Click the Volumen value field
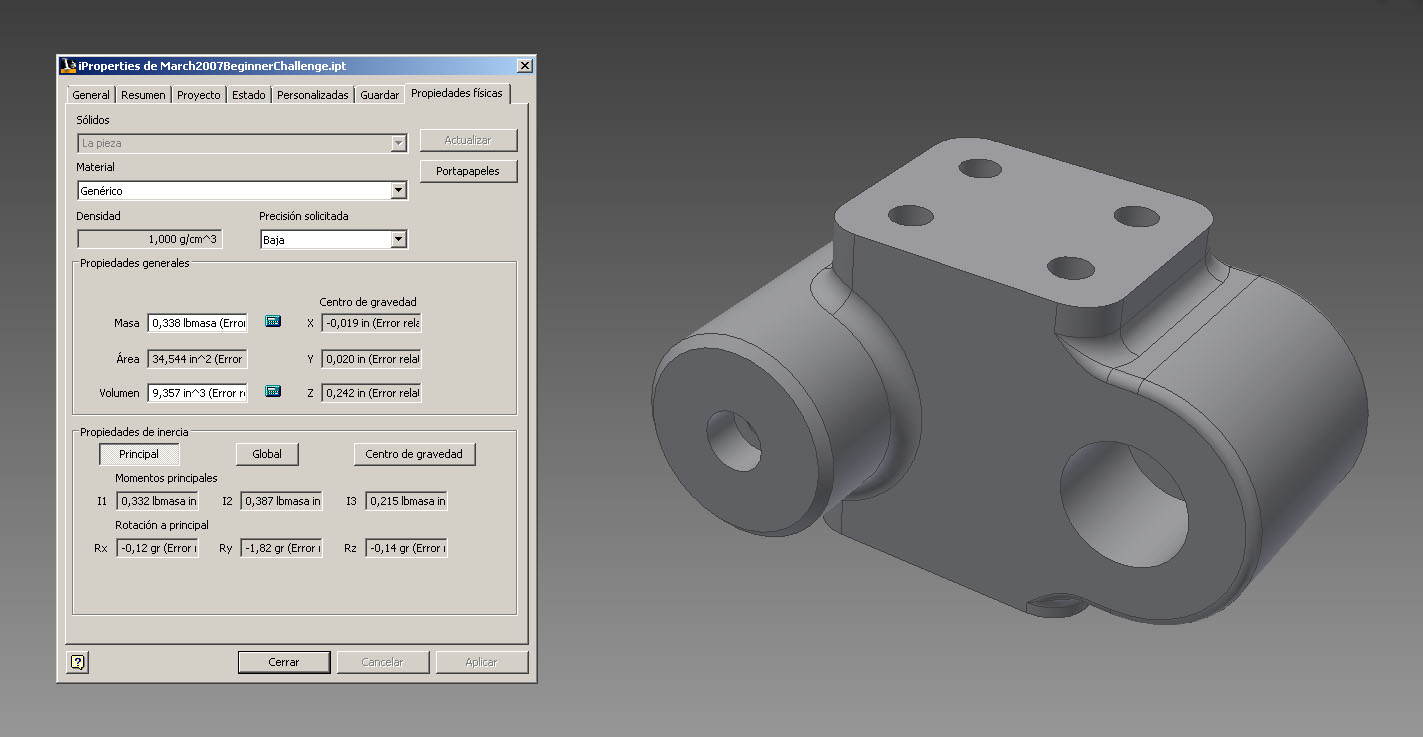Viewport: 1423px width, 737px height. coord(197,393)
